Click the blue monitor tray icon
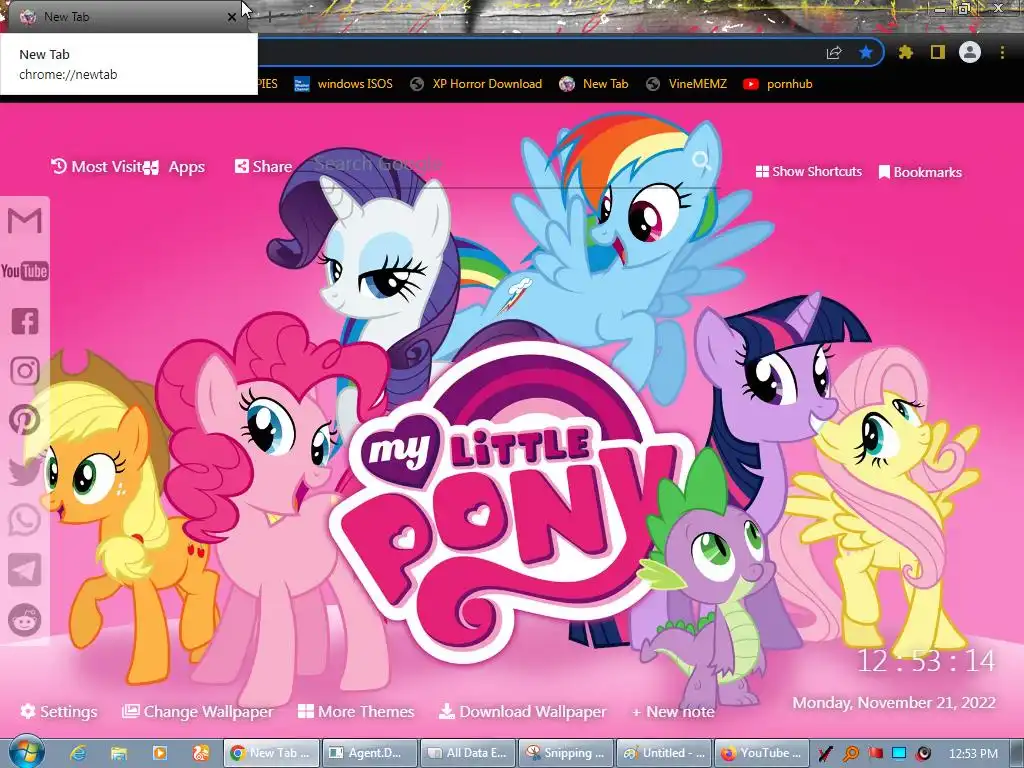Image resolution: width=1024 pixels, height=768 pixels. [x=899, y=753]
